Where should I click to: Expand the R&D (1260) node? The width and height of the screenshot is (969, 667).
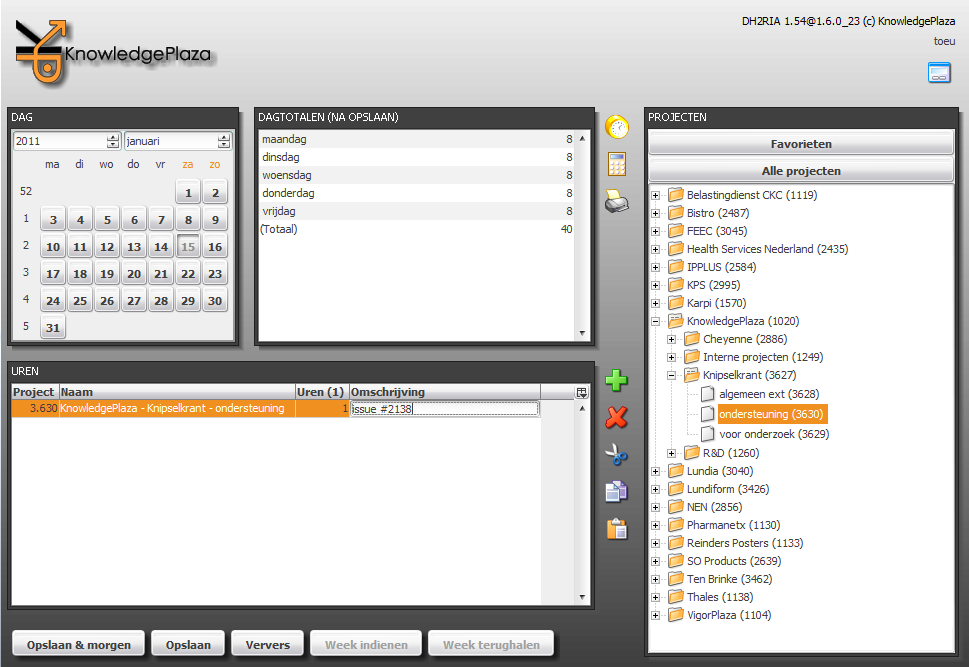click(672, 453)
